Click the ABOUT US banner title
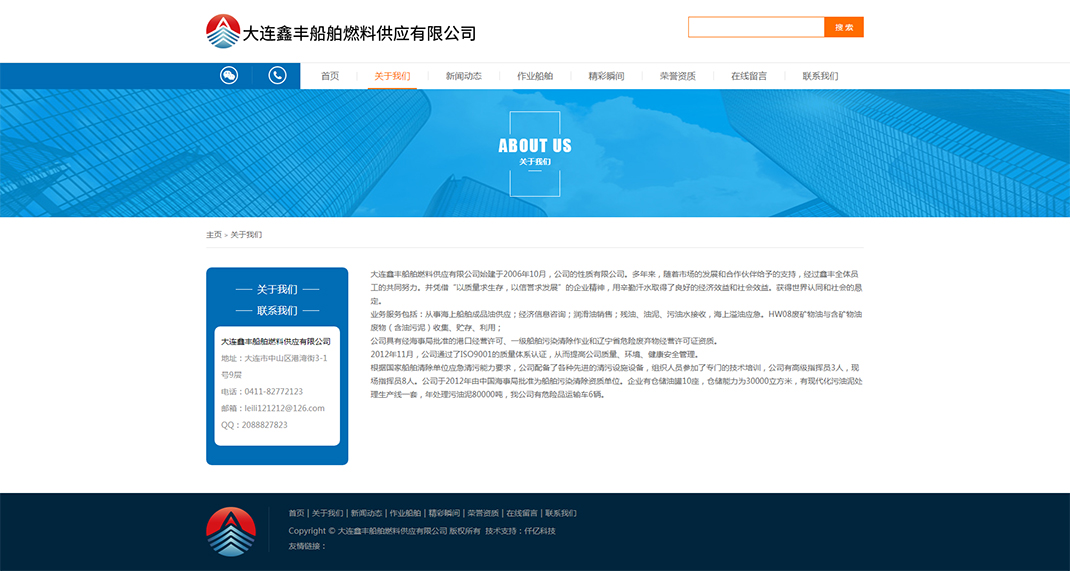1070x571 pixels. point(535,146)
